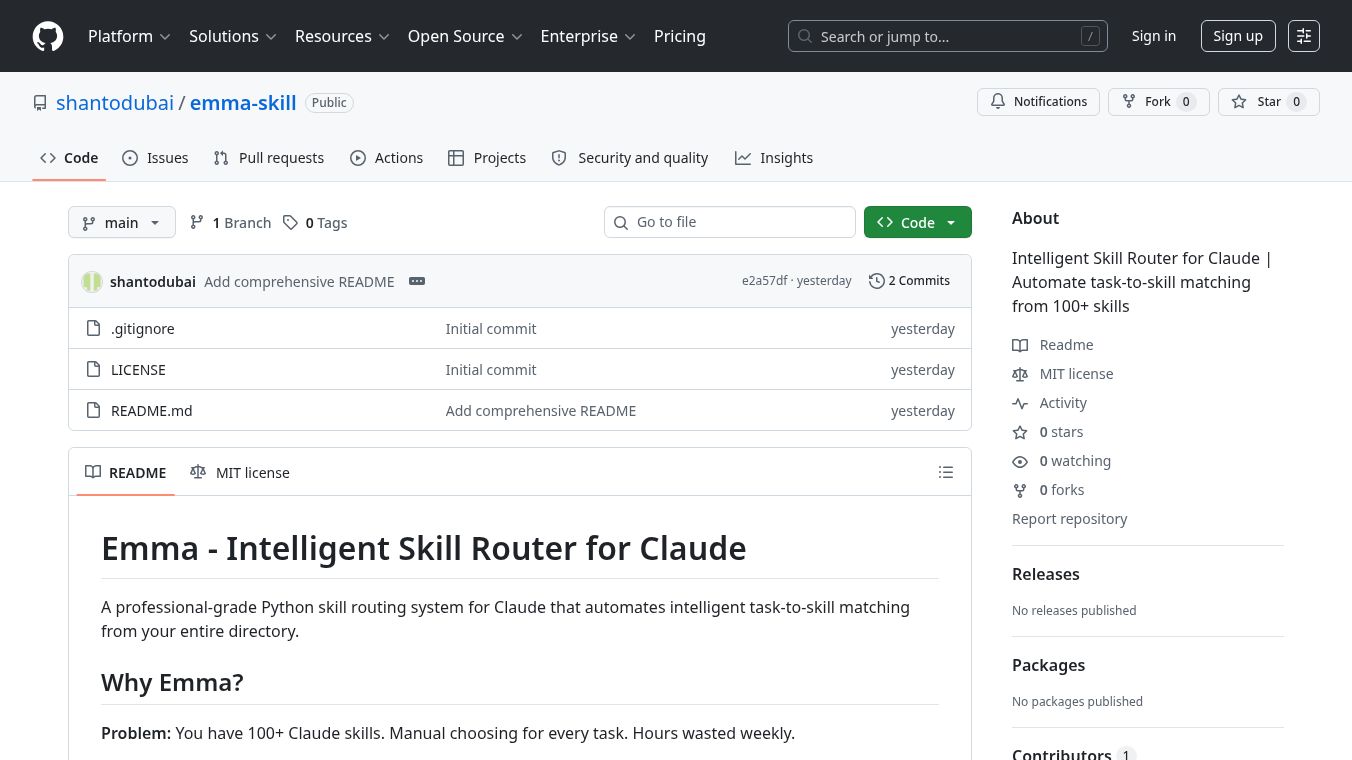The image size is (1352, 760).
Task: Open MIT license link in About
Action: [1063, 374]
